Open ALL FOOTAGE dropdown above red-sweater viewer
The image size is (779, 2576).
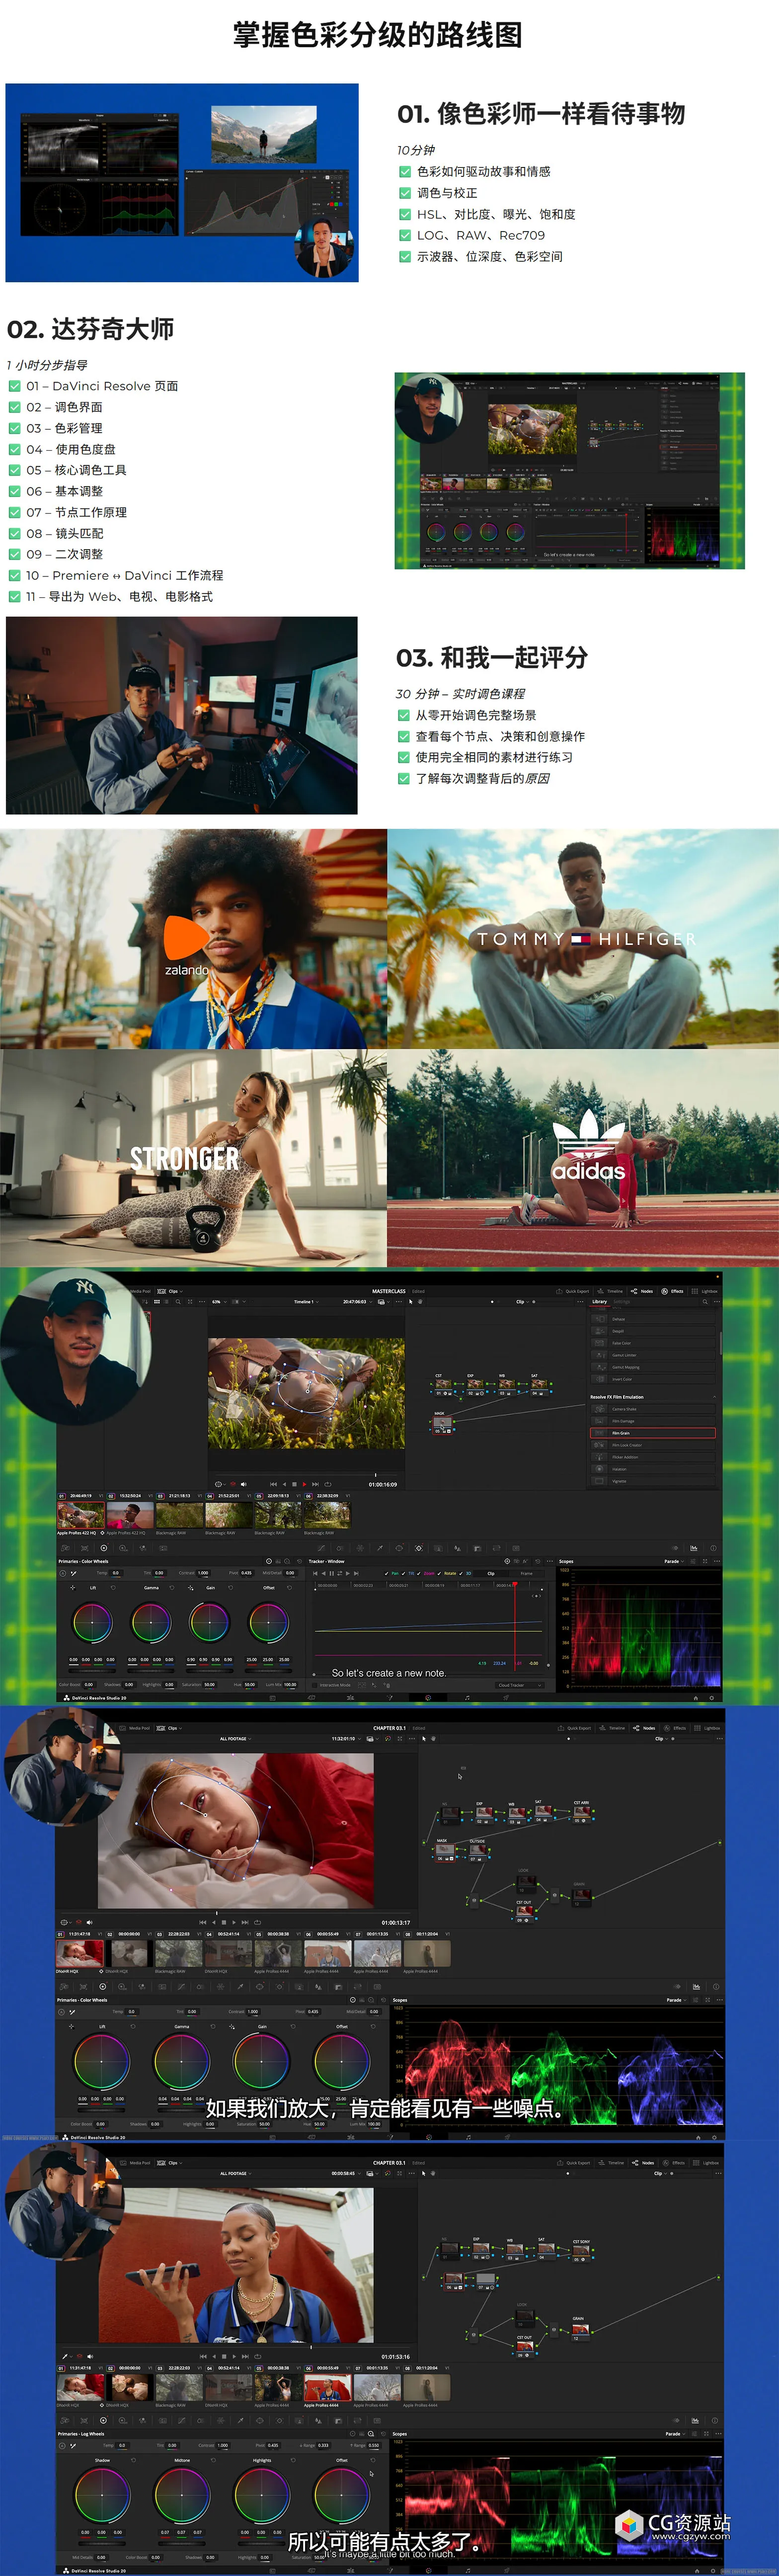point(236,1739)
